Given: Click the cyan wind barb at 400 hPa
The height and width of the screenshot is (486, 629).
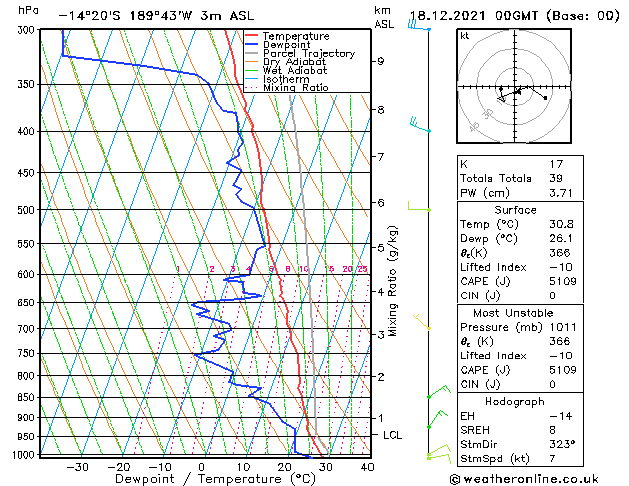Looking at the screenshot, I should (420, 125).
